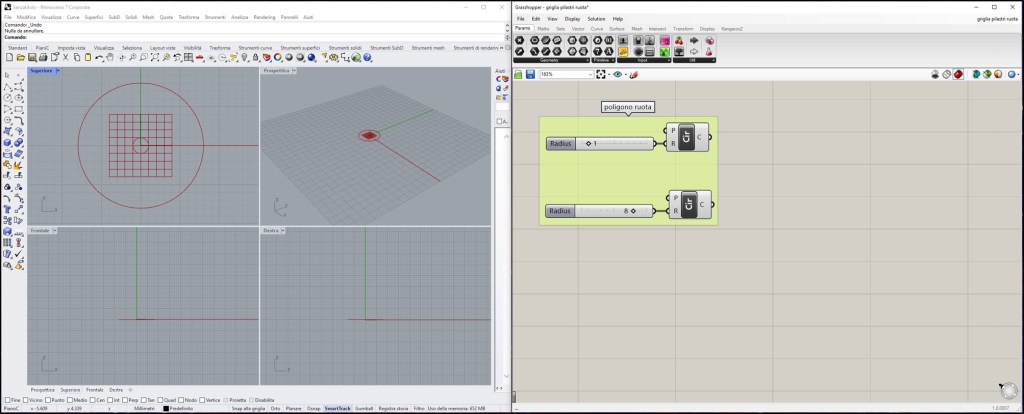Check the Punto osnap option
This screenshot has height=414, width=1024.
46,400
